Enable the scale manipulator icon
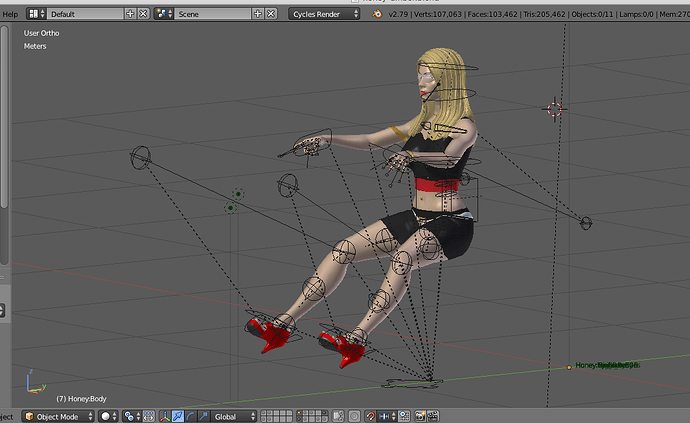This screenshot has width=690, height=423. [203, 416]
